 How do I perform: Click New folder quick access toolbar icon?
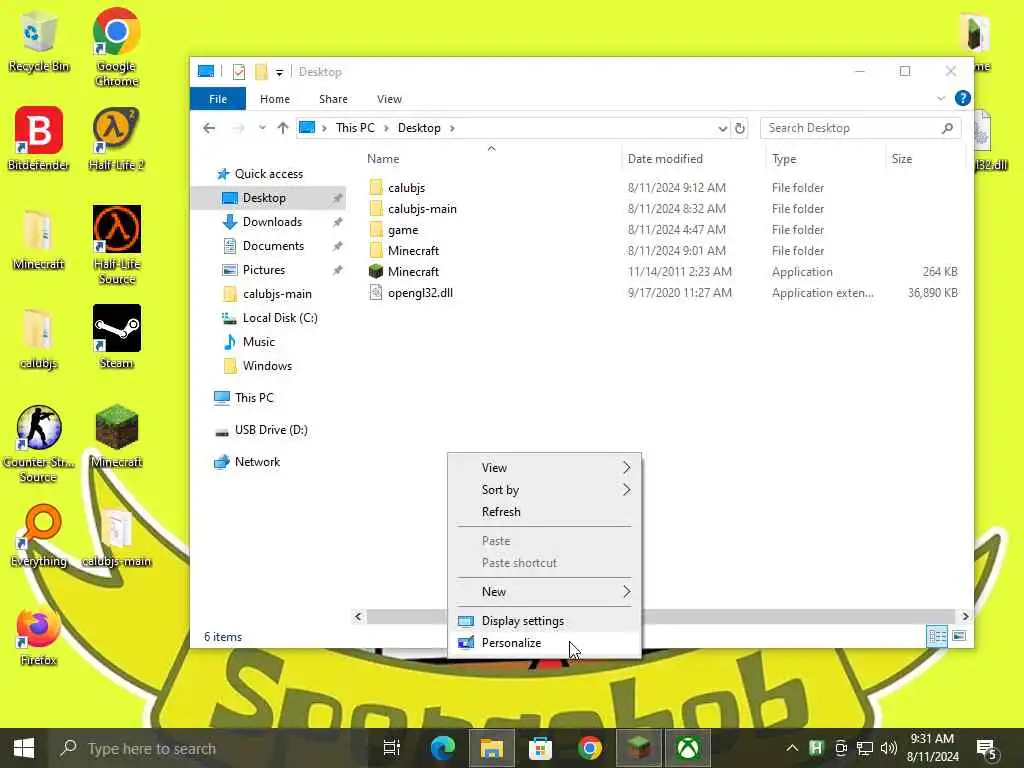(x=261, y=72)
